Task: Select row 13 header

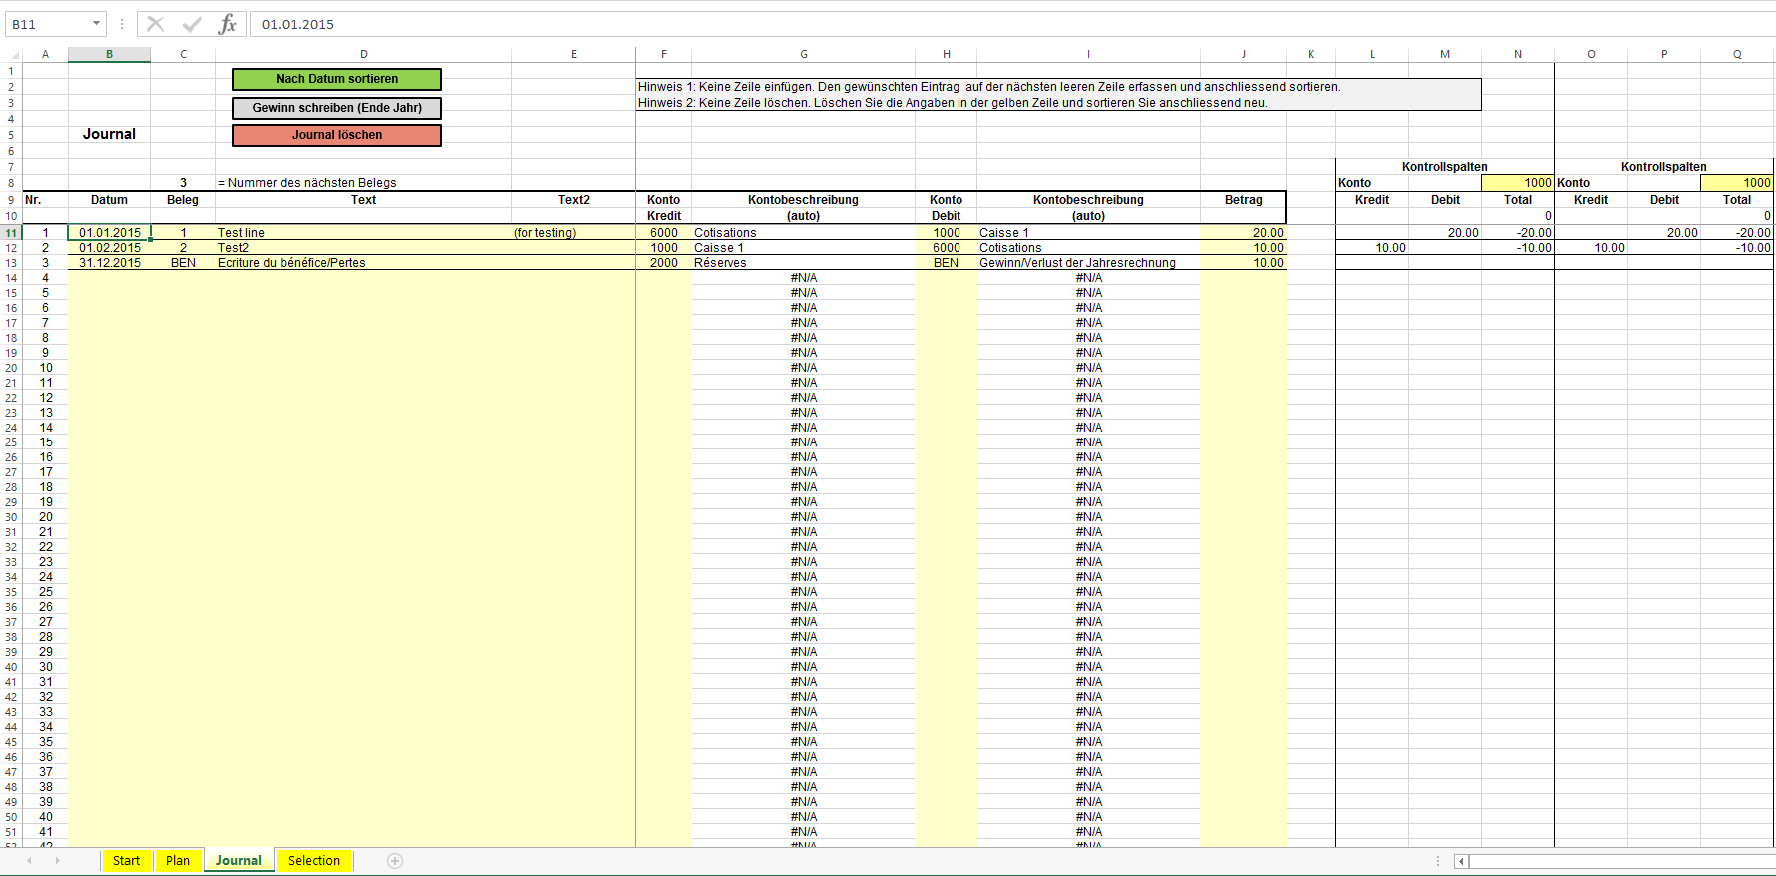Action: click(11, 263)
